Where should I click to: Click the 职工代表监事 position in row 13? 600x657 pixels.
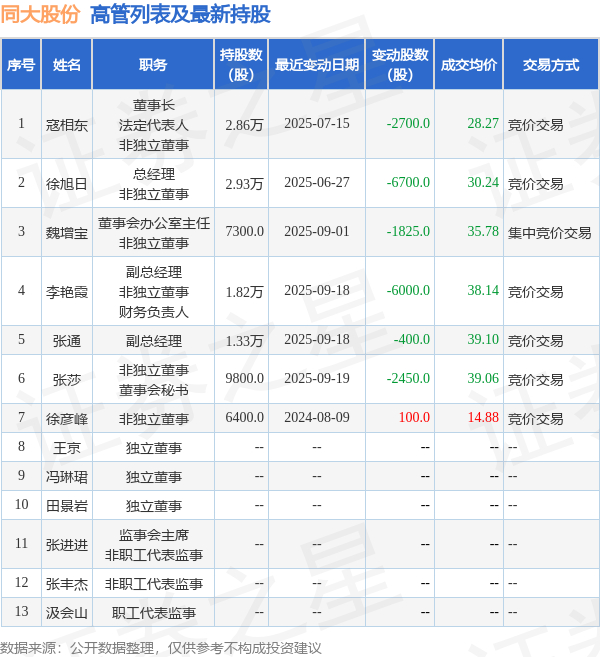tap(154, 613)
